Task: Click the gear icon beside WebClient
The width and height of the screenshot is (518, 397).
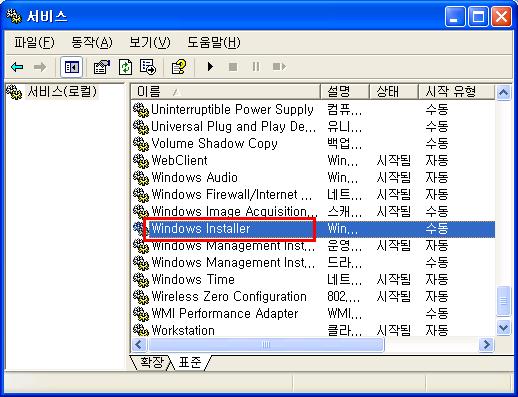Action: pyautogui.click(x=141, y=161)
